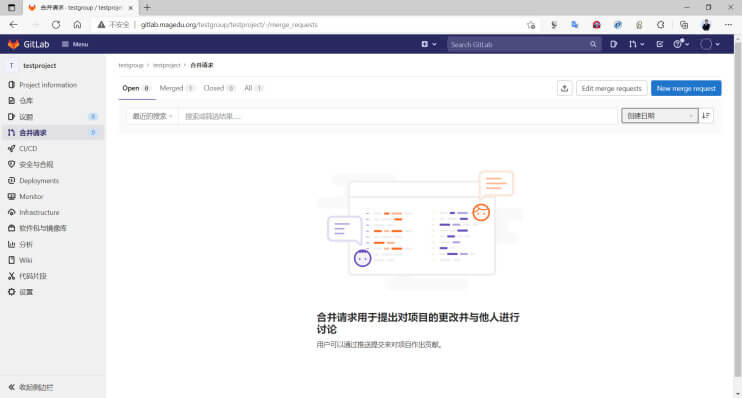Toggle sort direction button

coord(706,116)
